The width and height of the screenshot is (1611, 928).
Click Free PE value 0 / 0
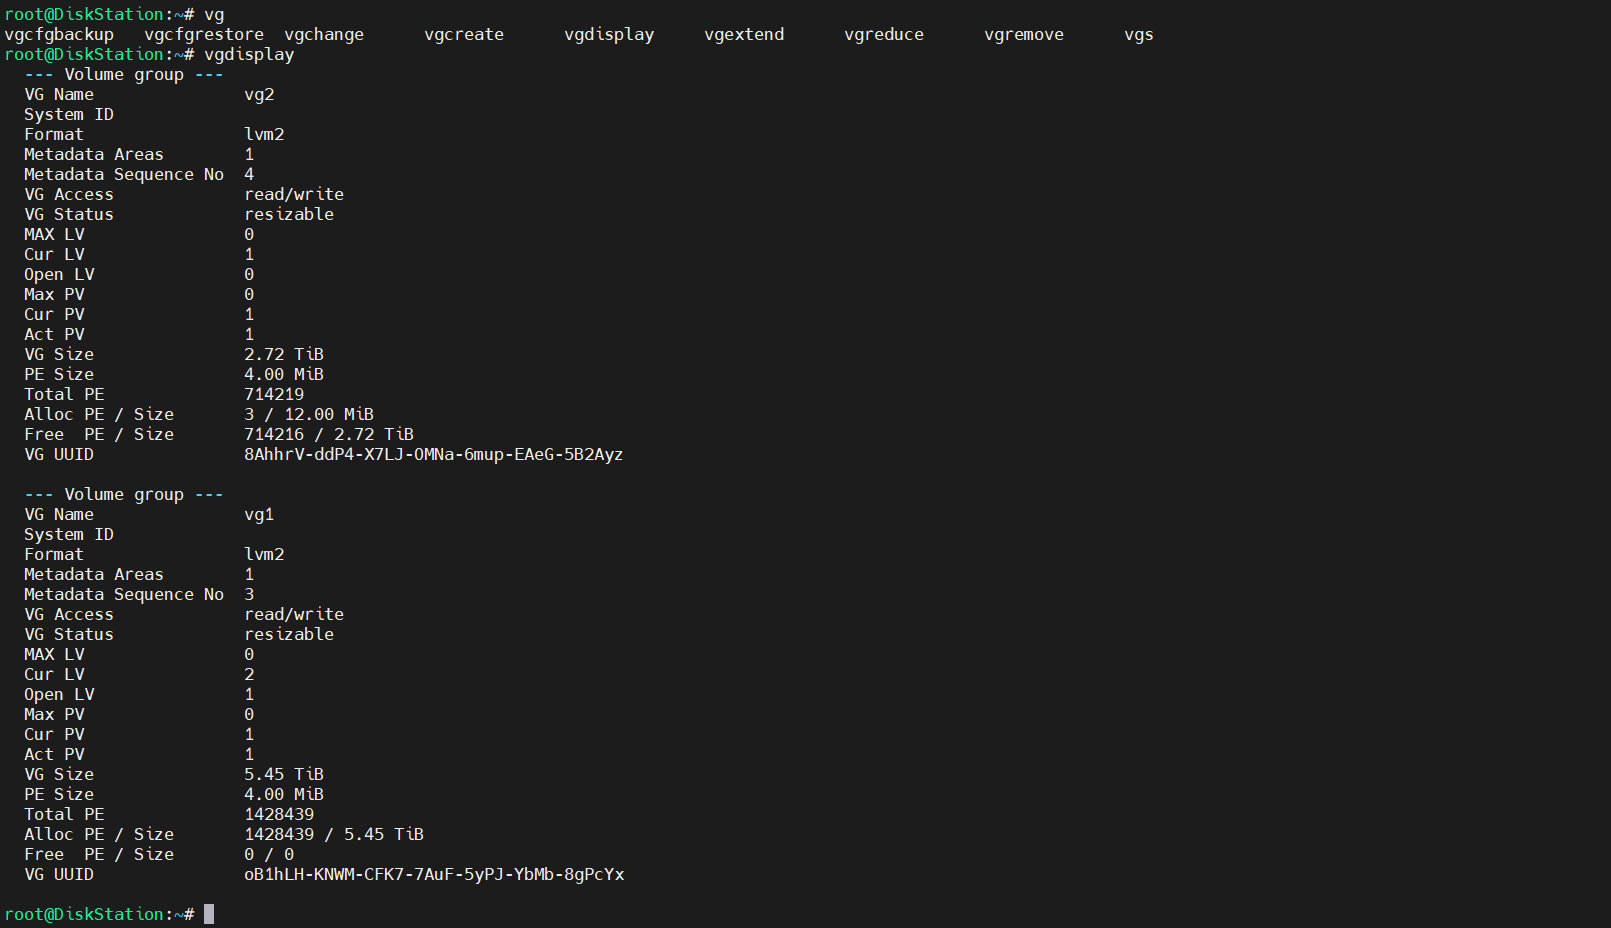(x=269, y=854)
